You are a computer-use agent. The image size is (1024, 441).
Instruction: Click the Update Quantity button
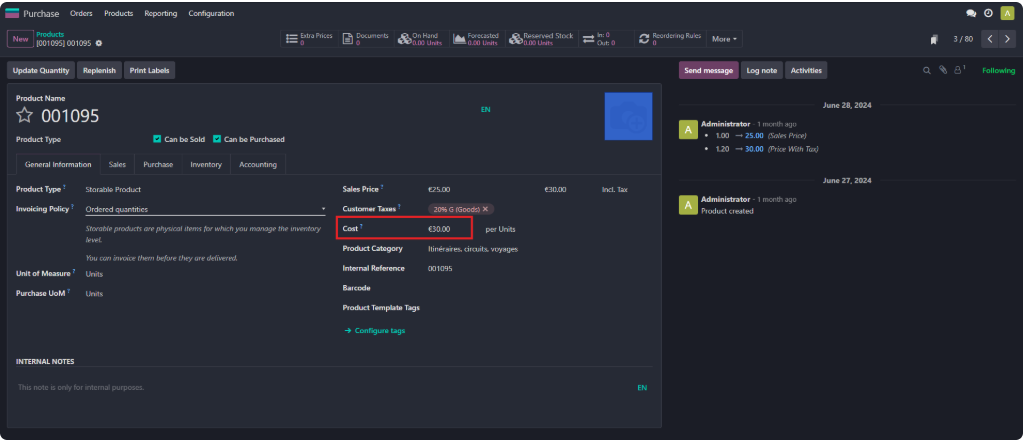(41, 70)
